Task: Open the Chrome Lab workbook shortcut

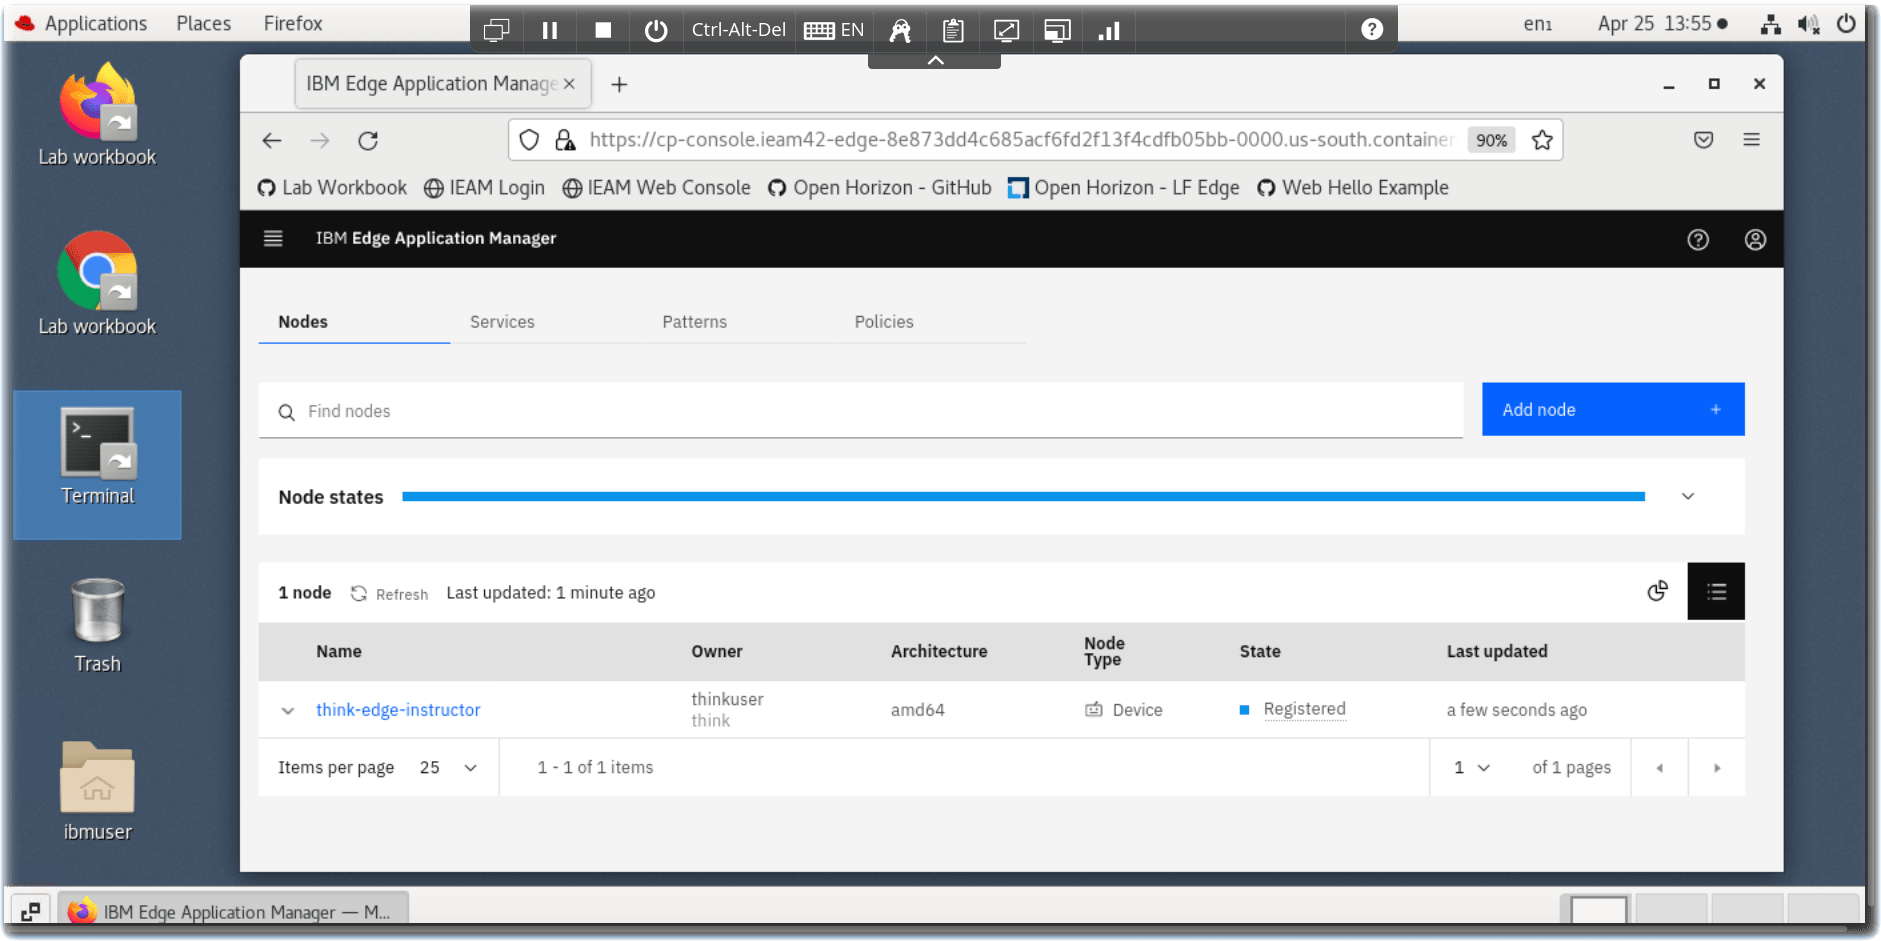Action: tap(97, 283)
